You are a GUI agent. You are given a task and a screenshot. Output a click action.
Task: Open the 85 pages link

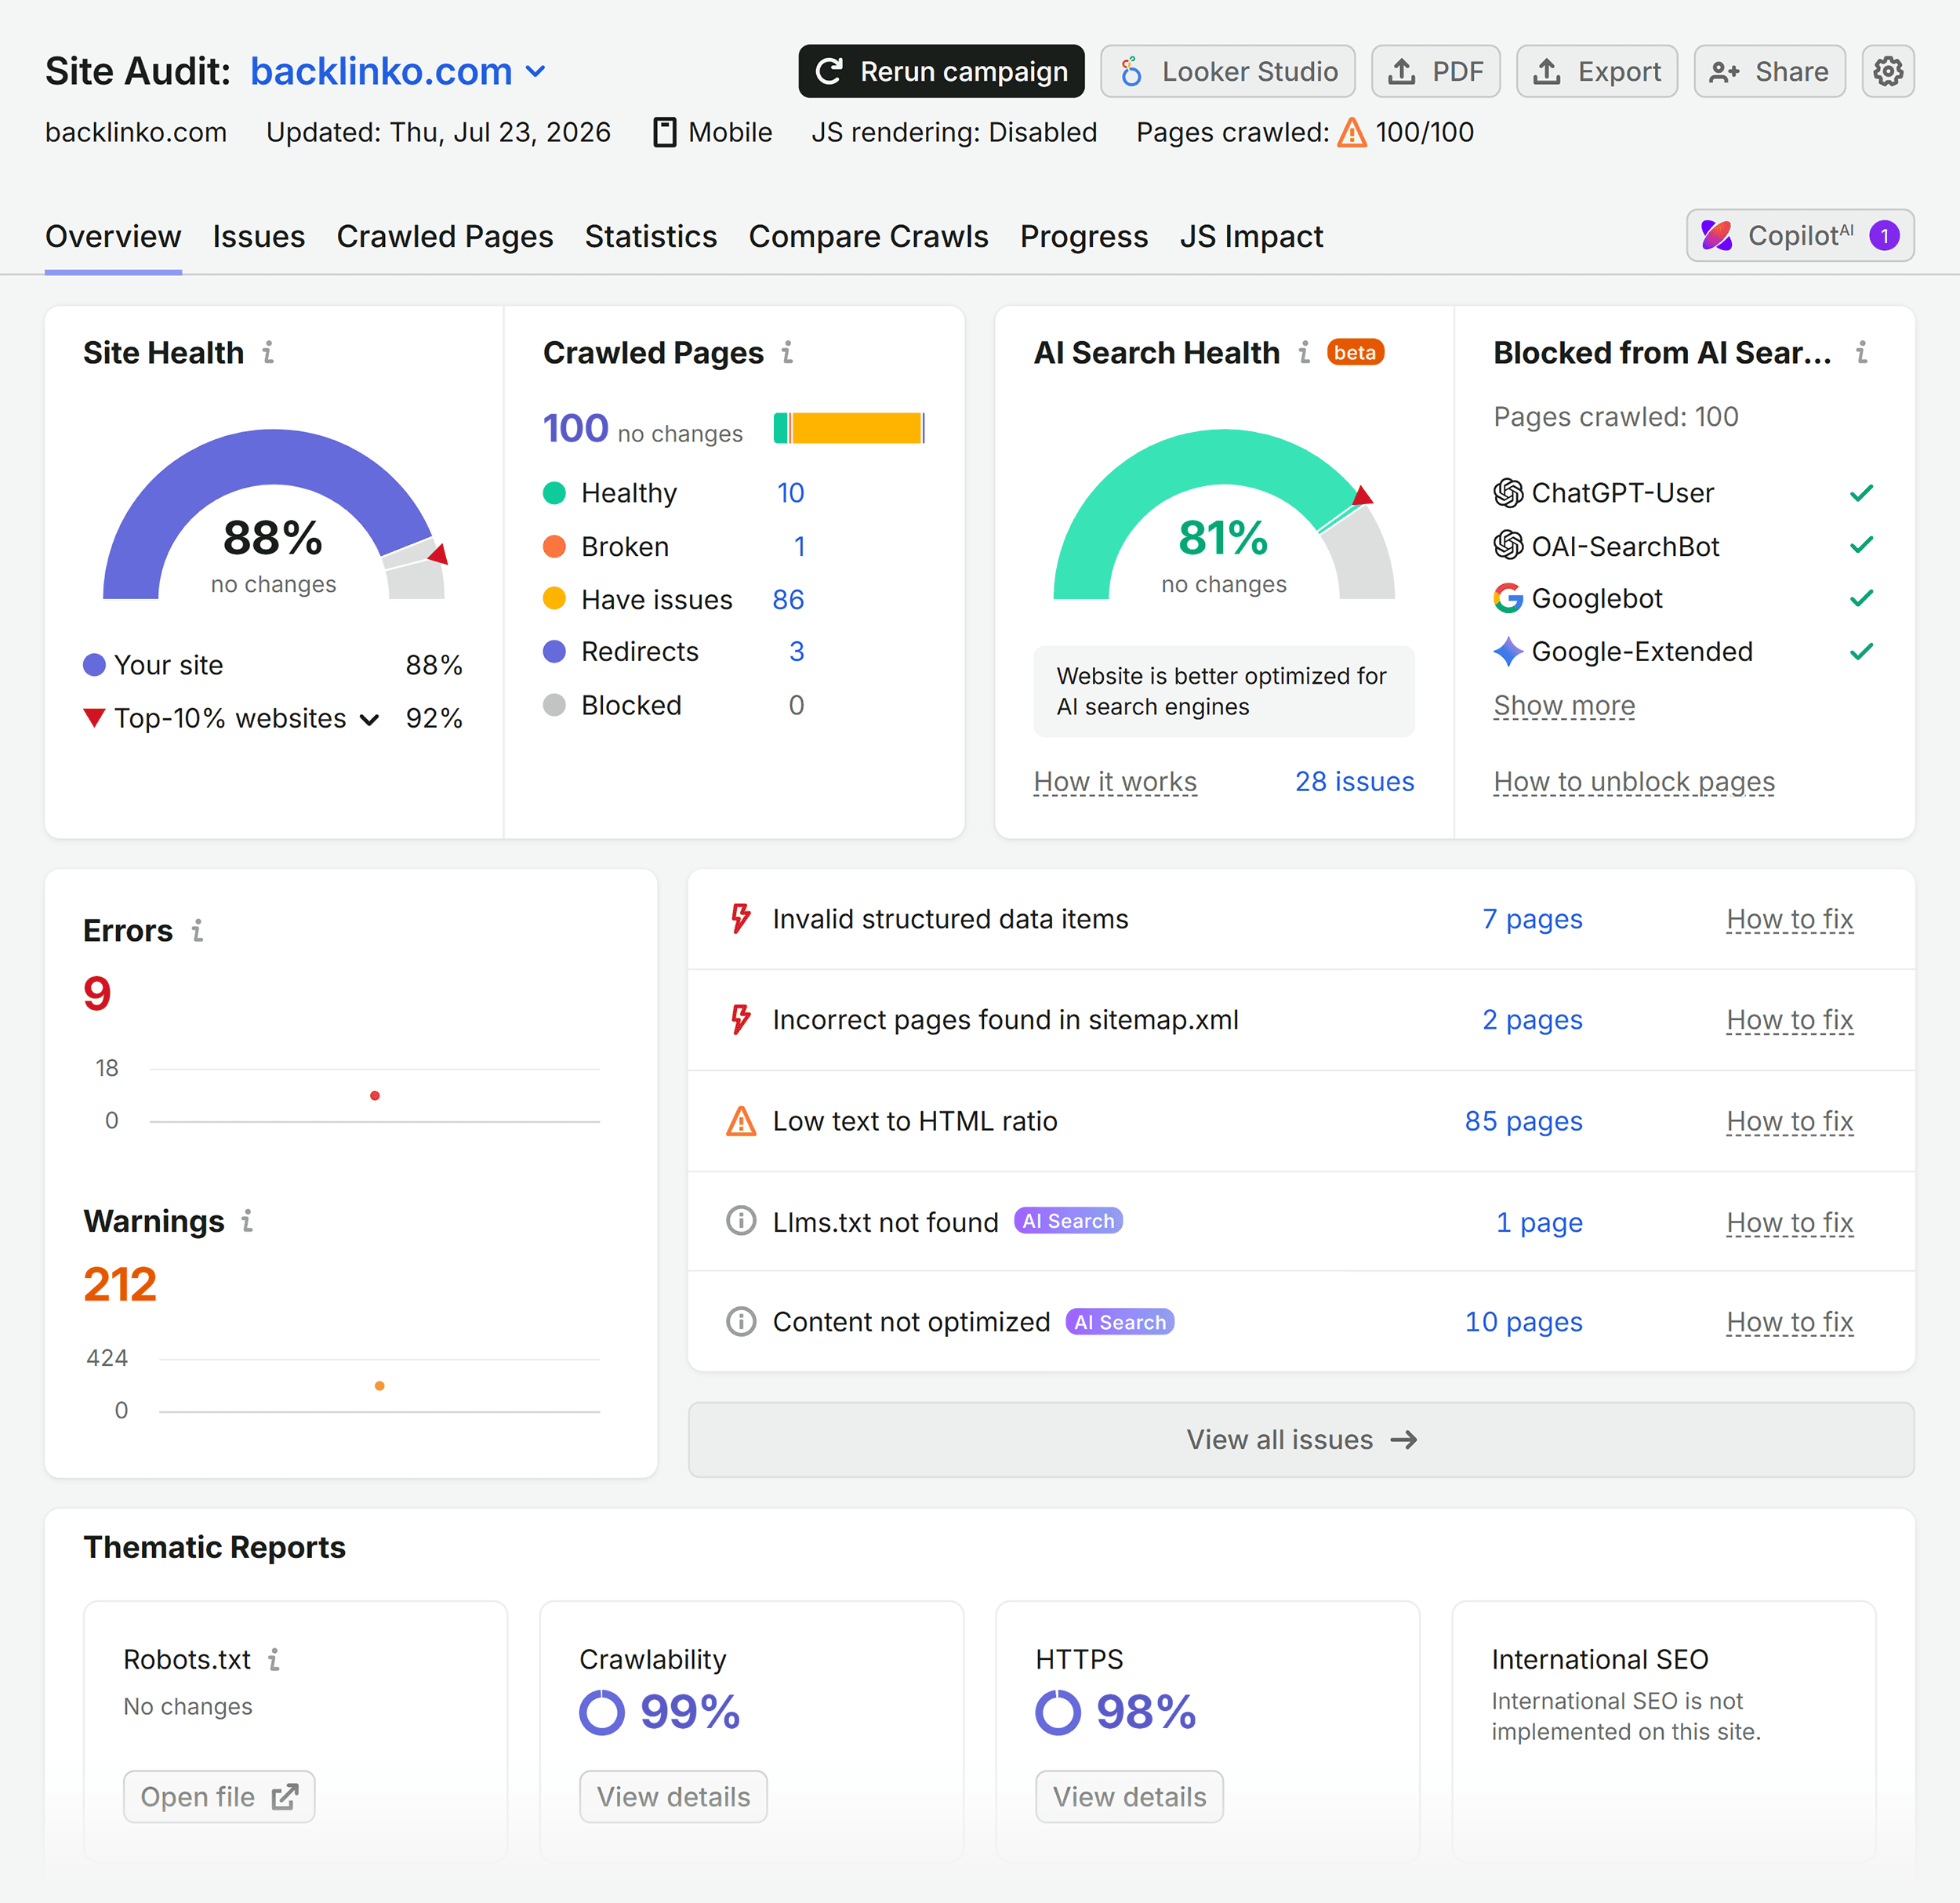click(x=1523, y=1121)
